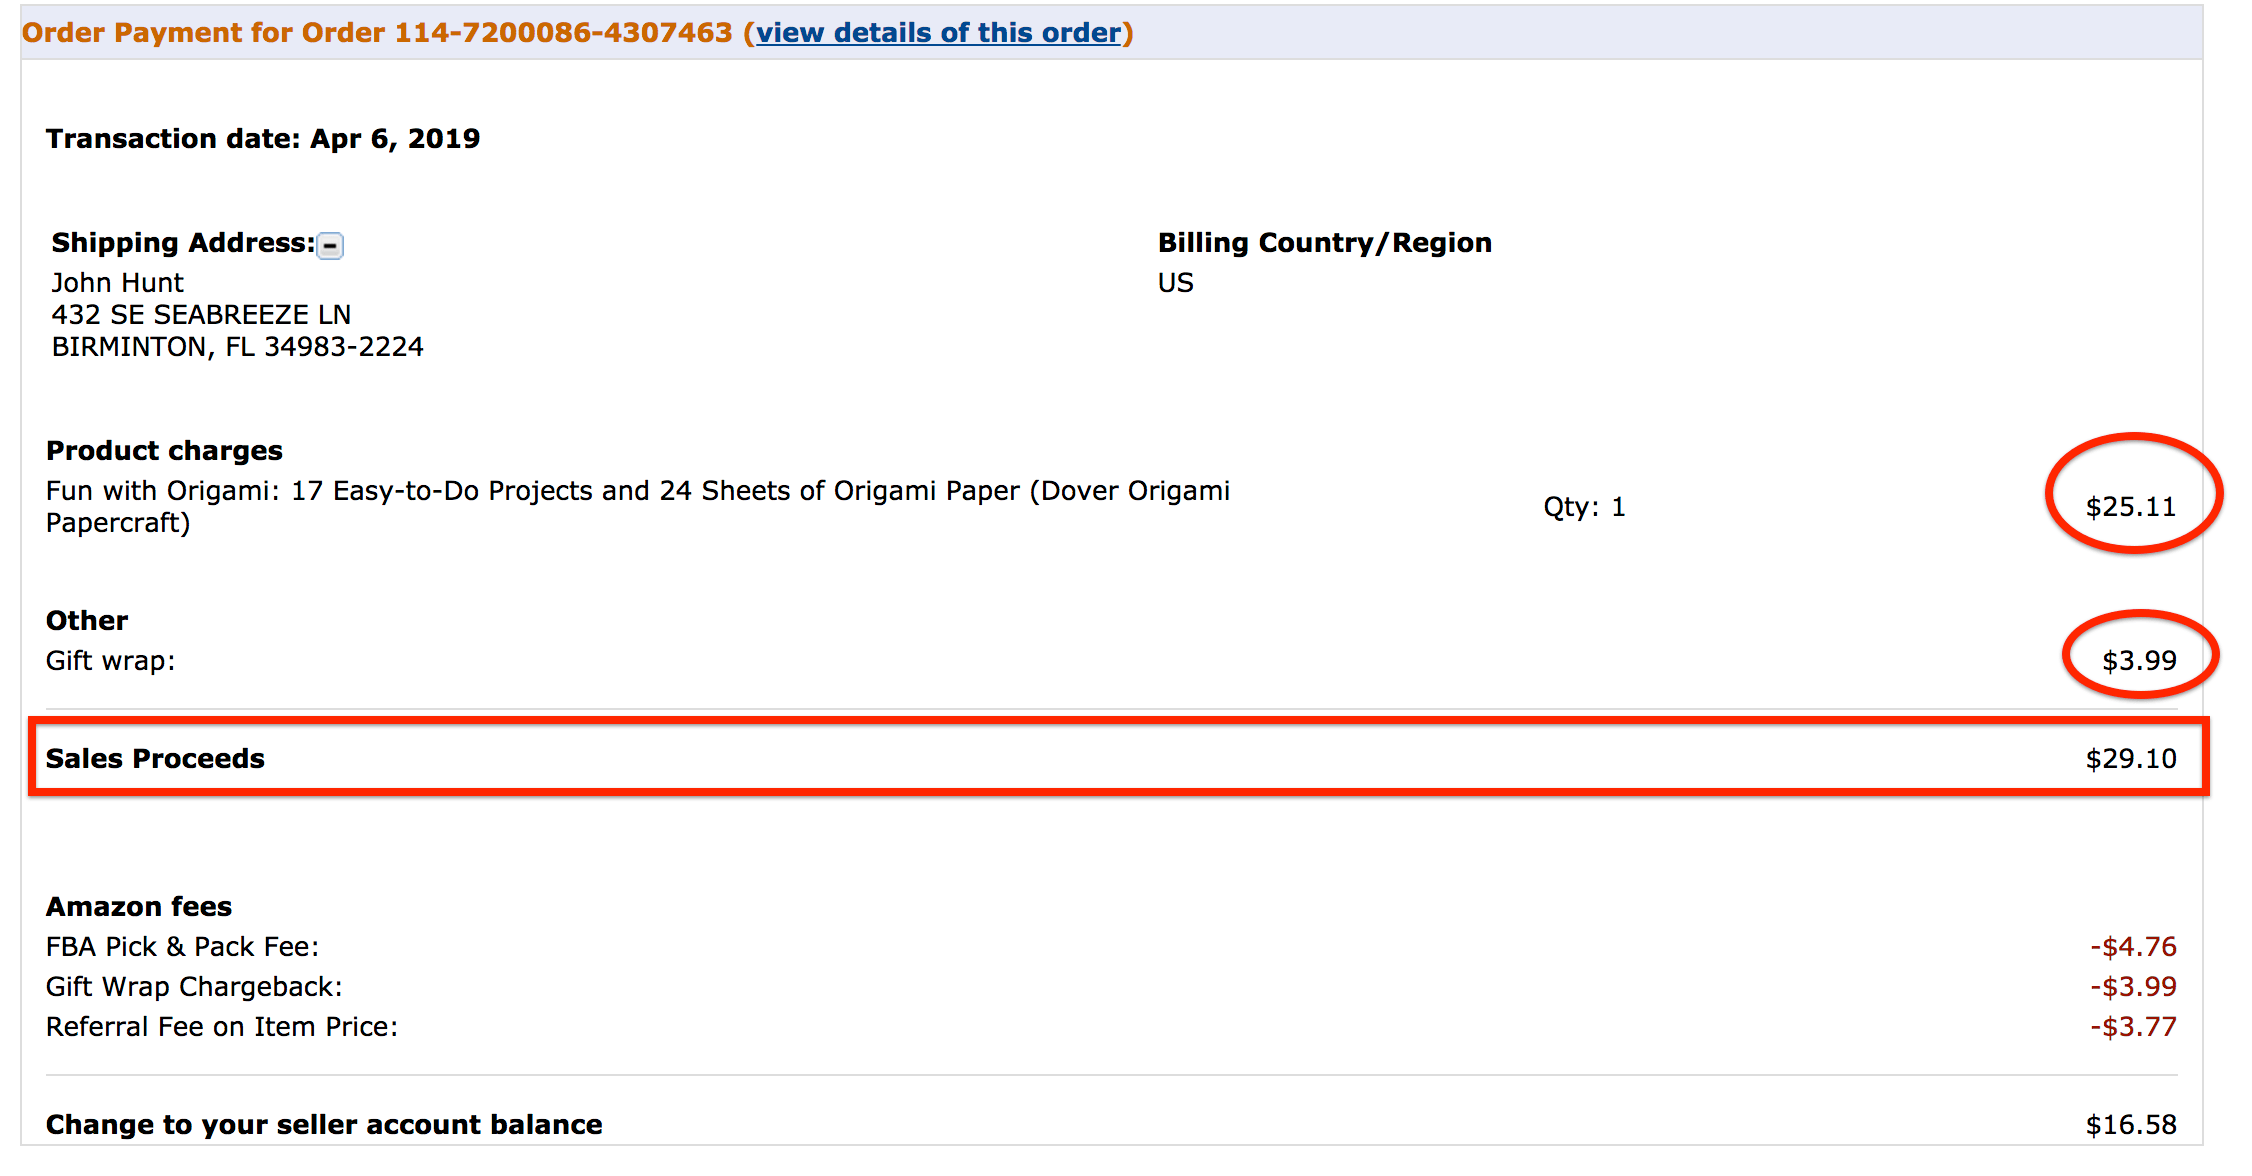Select the Amazon fees heading

(138, 906)
